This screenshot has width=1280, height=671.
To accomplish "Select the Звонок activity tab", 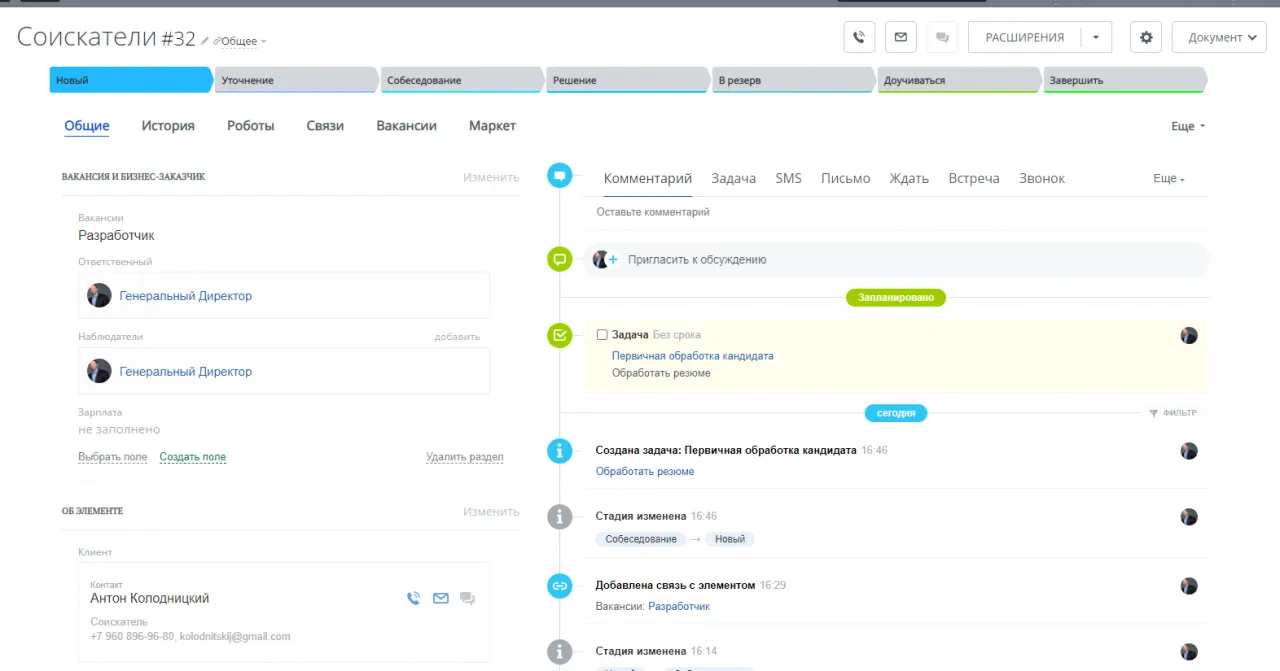I will tap(1041, 179).
